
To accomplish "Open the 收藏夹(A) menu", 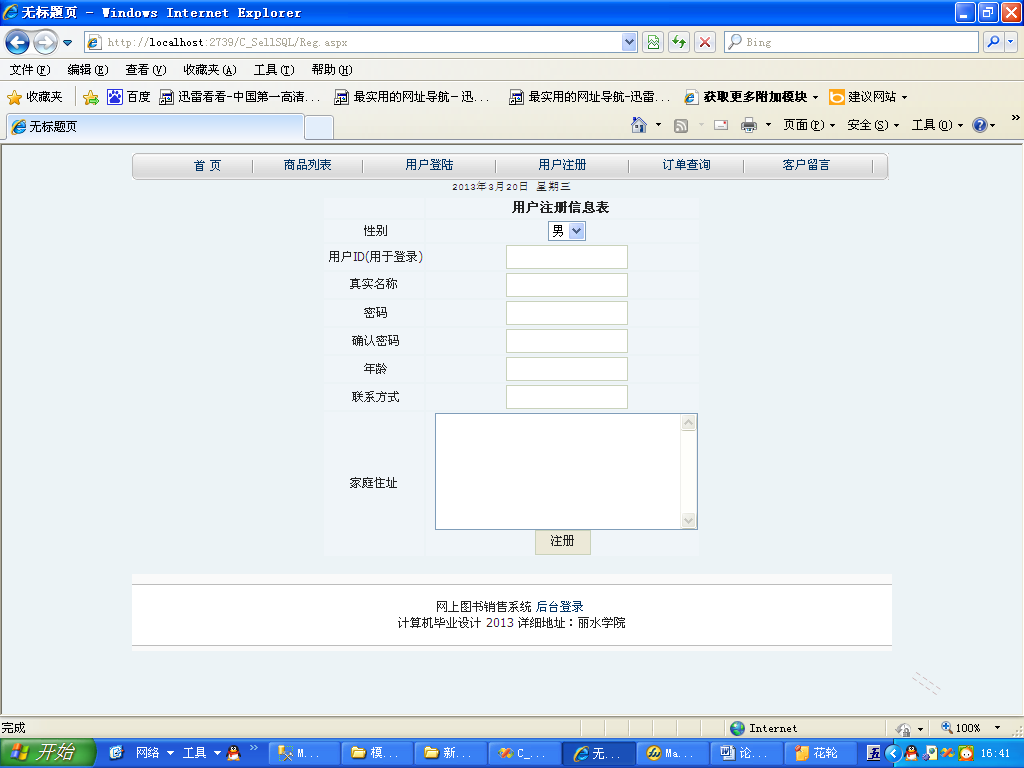I will tap(210, 70).
